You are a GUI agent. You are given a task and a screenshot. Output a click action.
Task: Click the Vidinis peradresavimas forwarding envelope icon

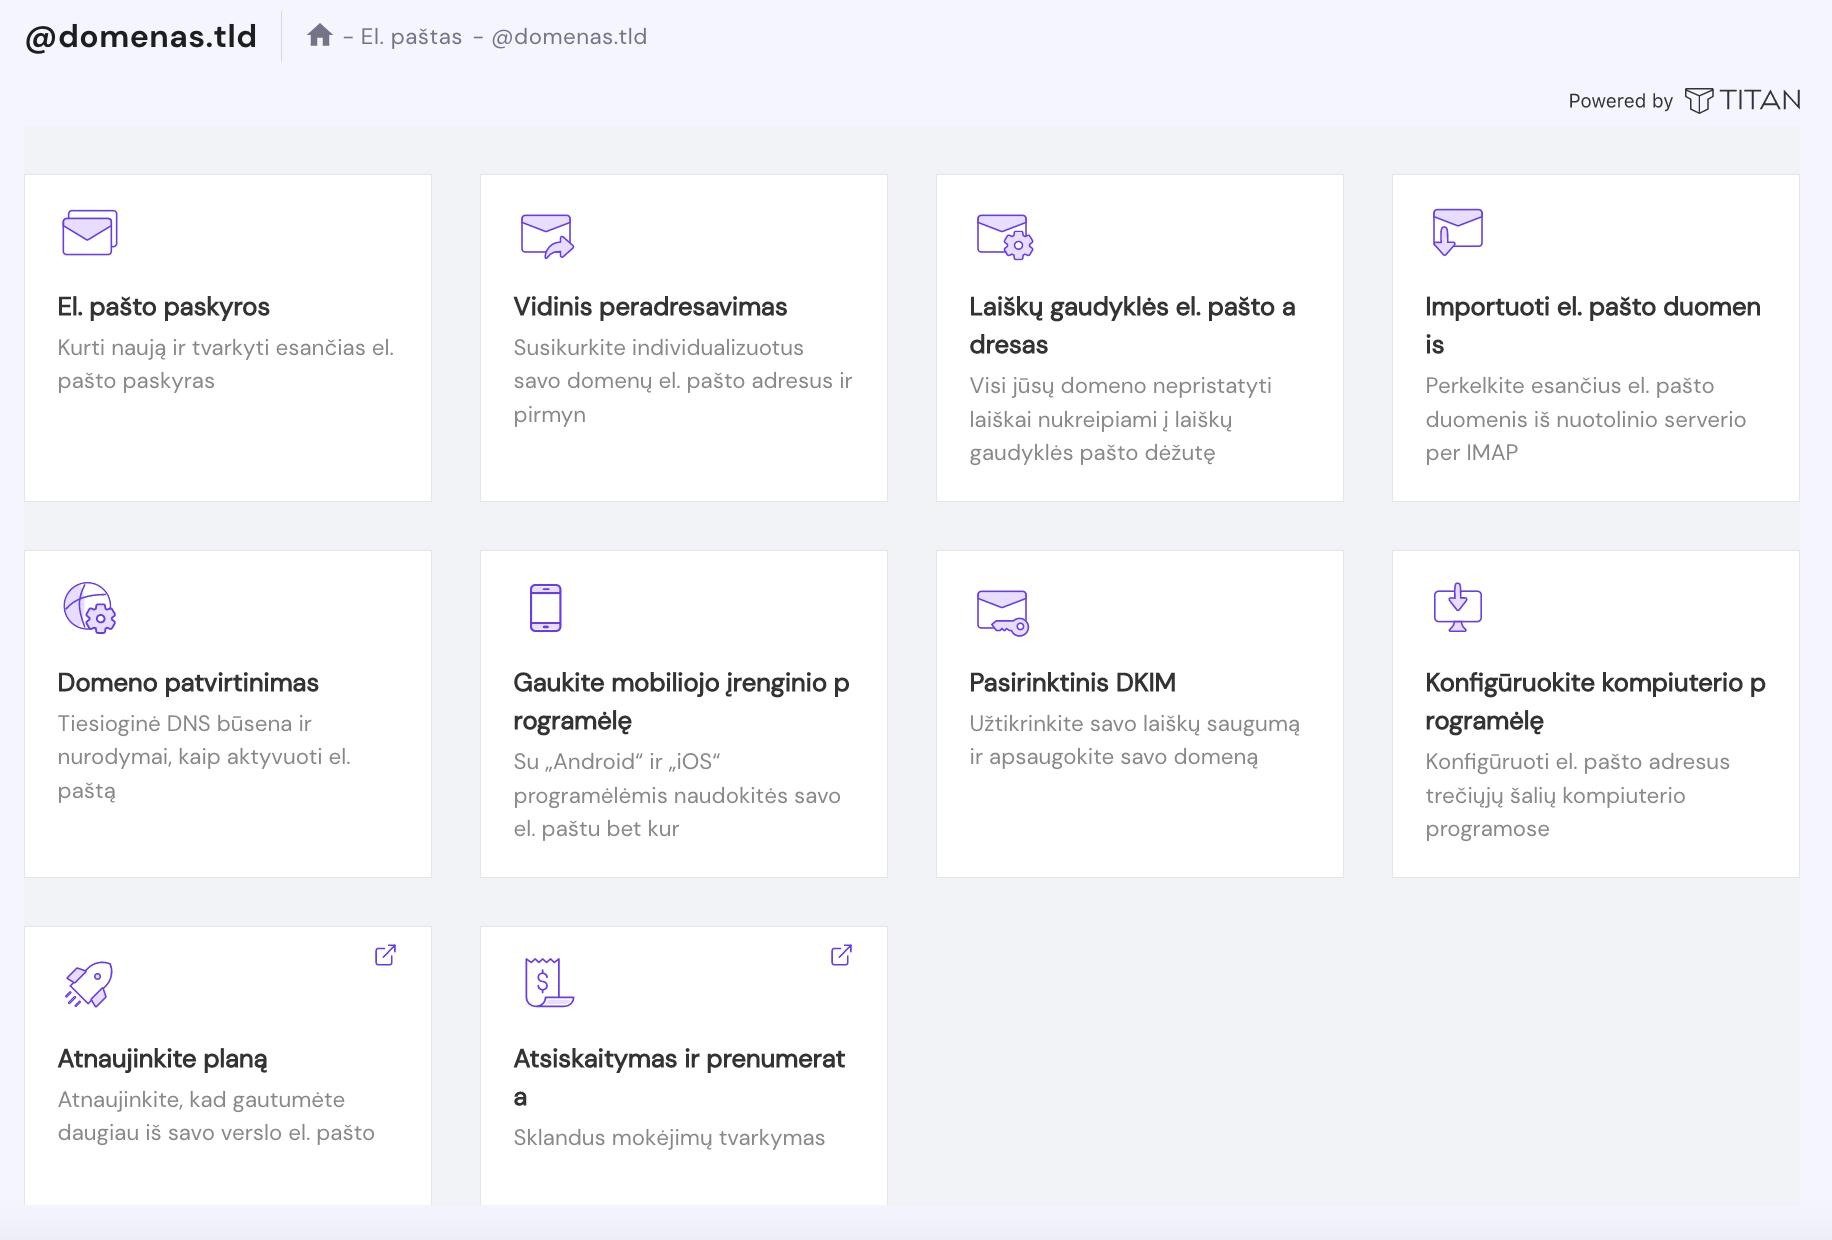click(546, 236)
